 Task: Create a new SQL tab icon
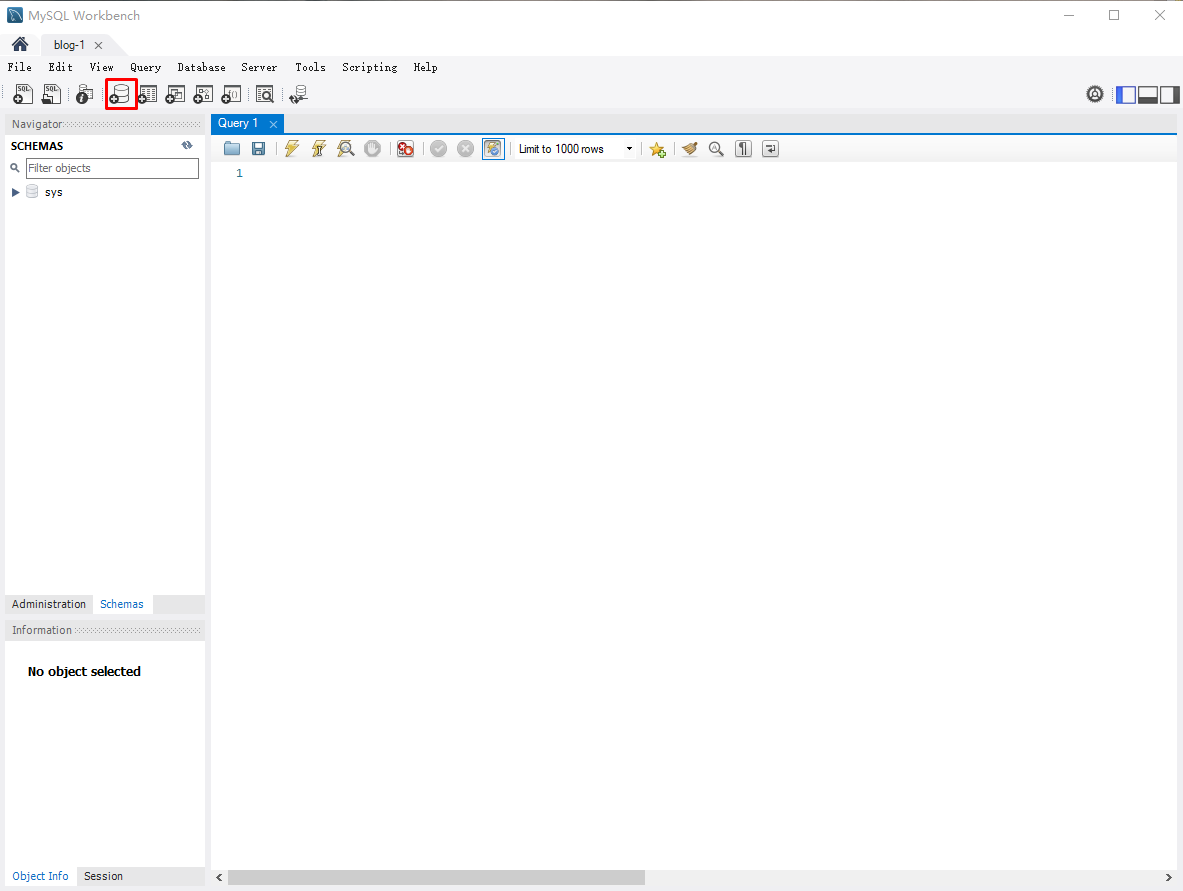click(x=23, y=94)
